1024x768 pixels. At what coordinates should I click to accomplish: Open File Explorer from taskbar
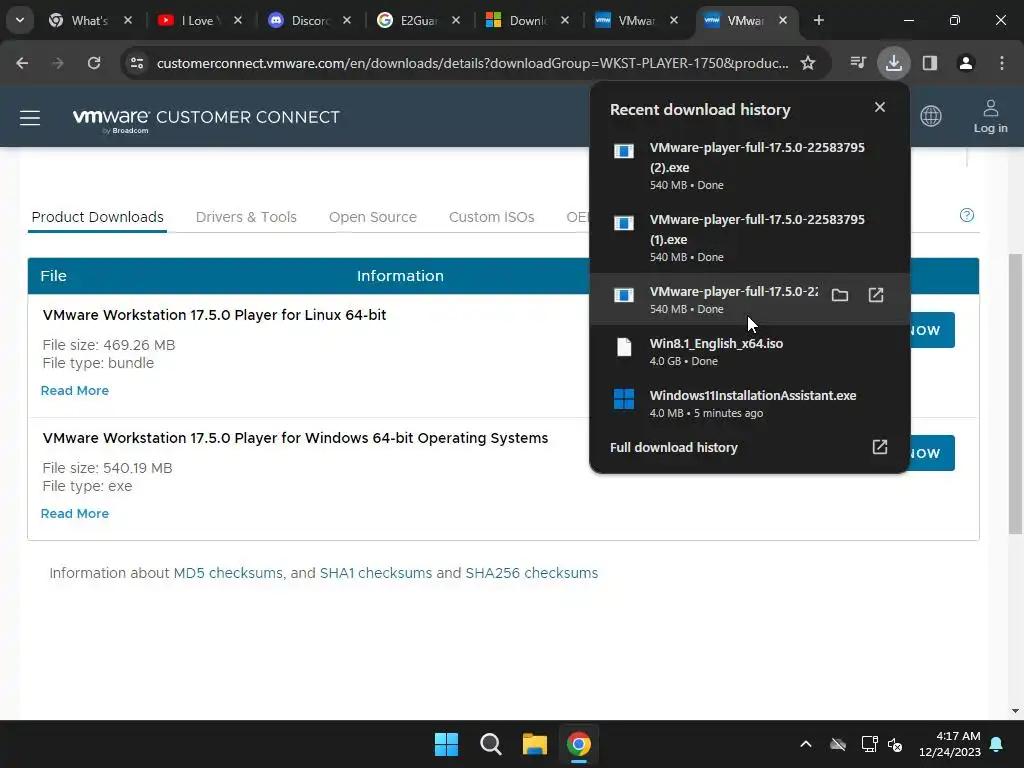point(534,744)
